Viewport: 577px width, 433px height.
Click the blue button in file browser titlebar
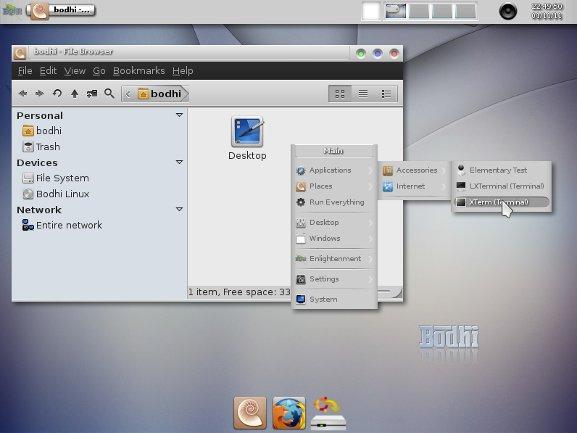click(x=378, y=54)
